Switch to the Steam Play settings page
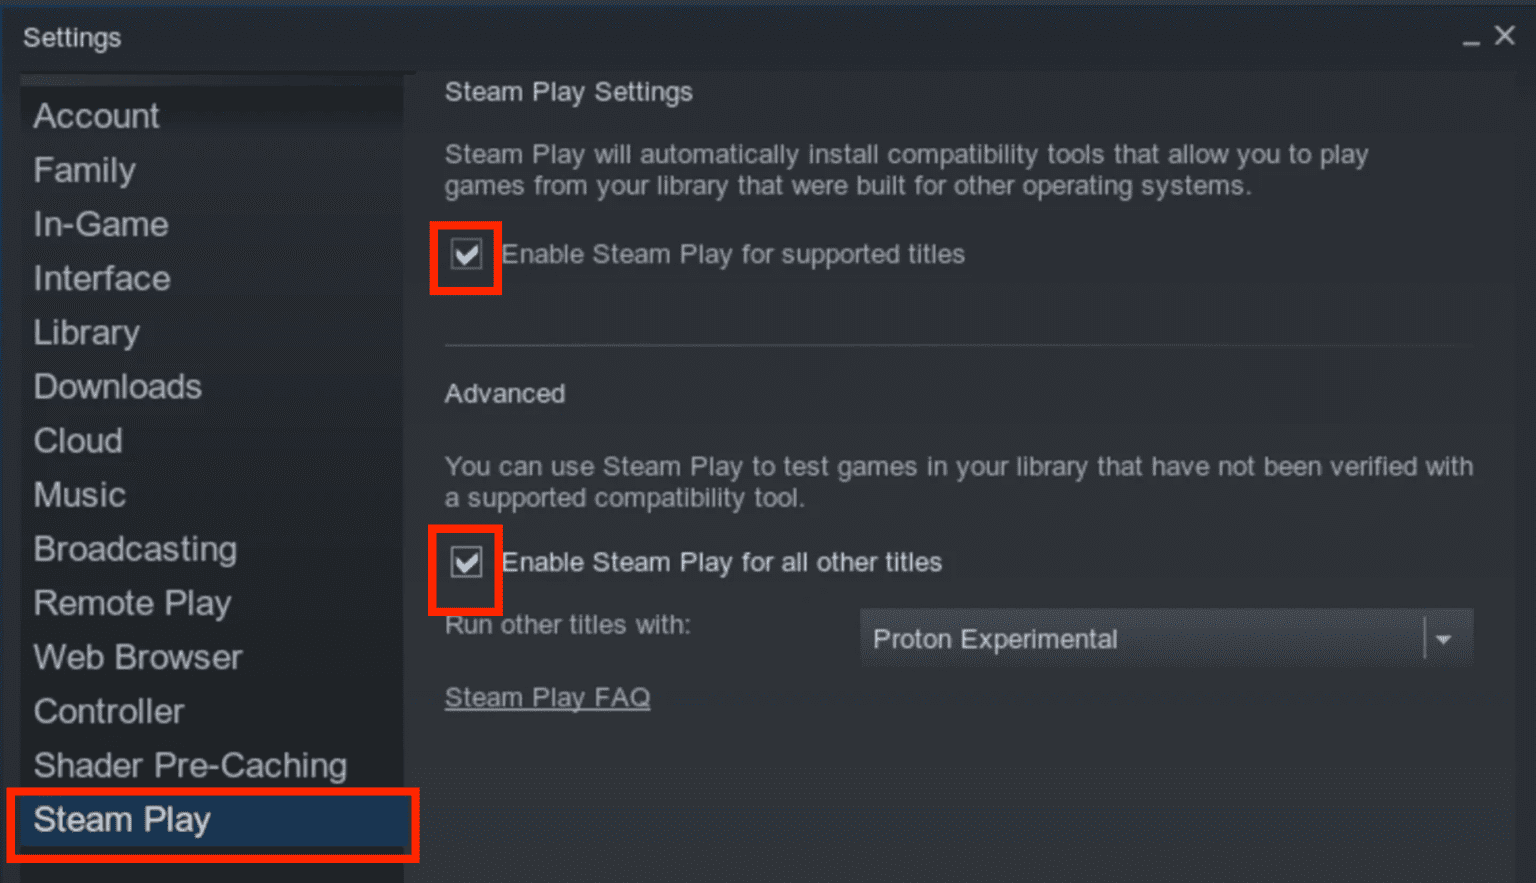Image resolution: width=1536 pixels, height=883 pixels. (122, 820)
